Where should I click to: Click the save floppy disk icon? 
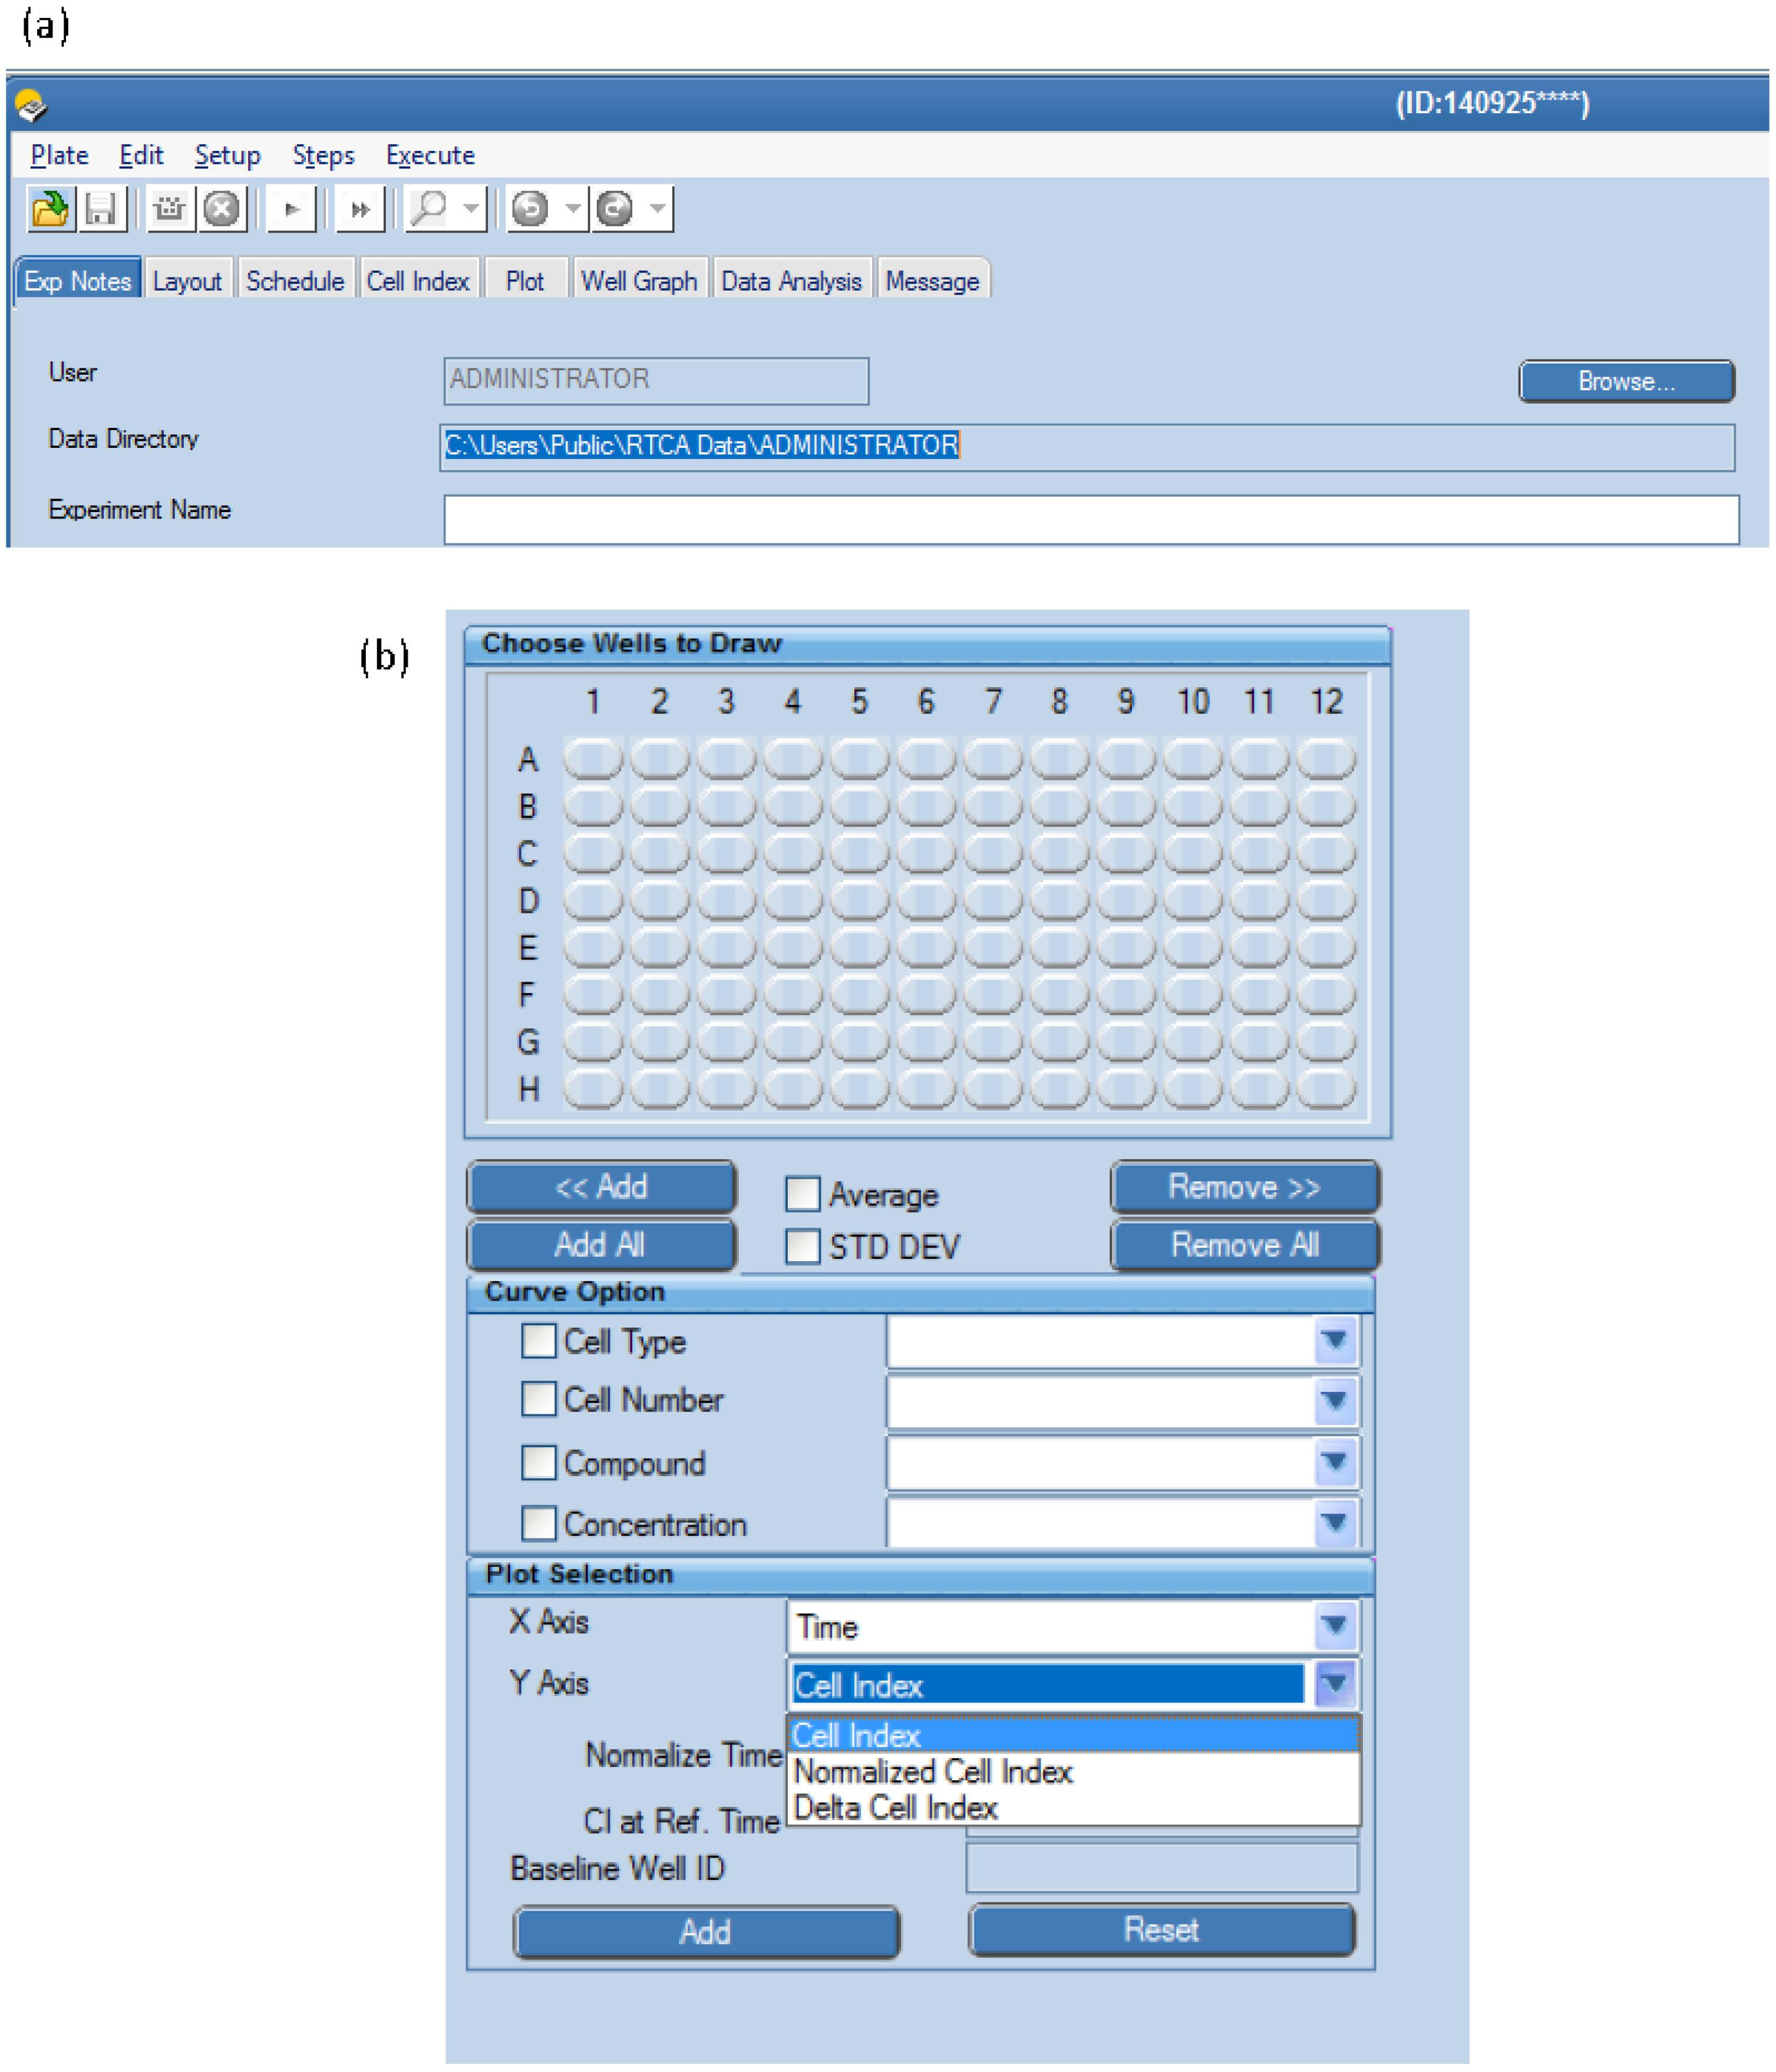click(101, 209)
